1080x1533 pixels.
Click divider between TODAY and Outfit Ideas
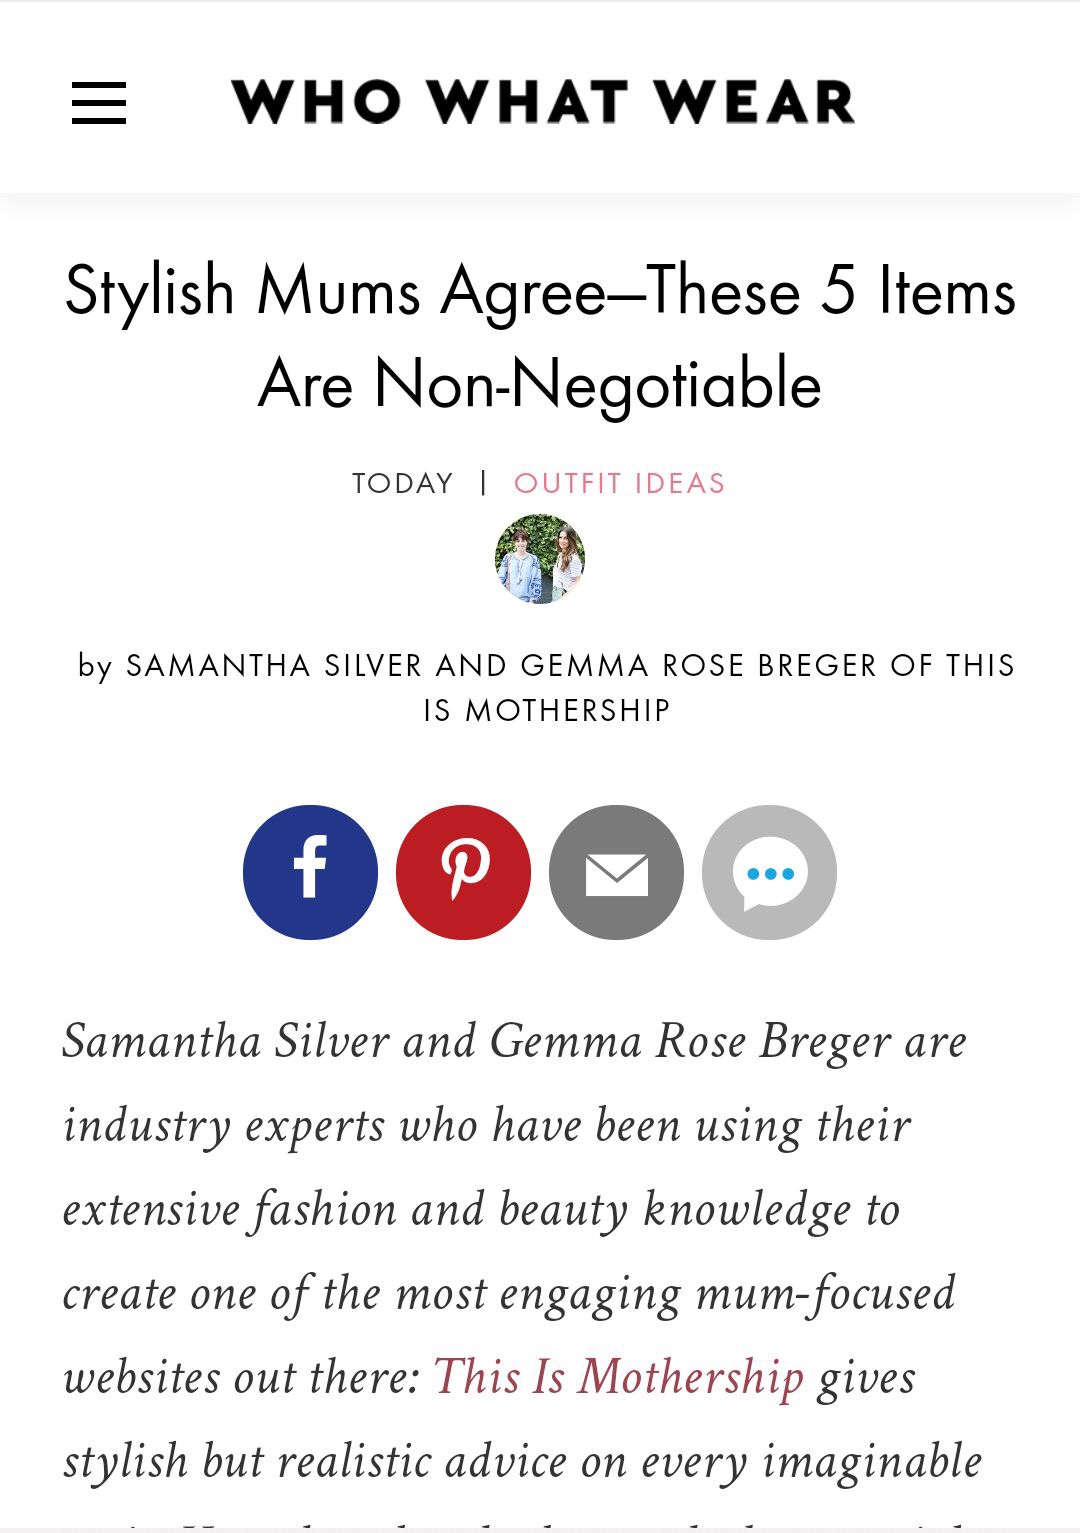(484, 483)
